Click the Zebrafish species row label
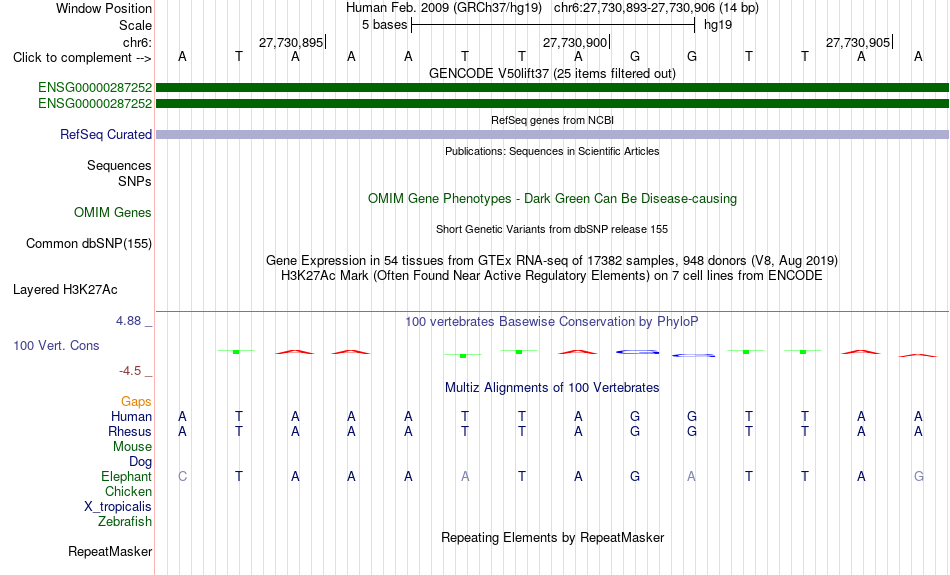The width and height of the screenshot is (950, 575). point(125,522)
